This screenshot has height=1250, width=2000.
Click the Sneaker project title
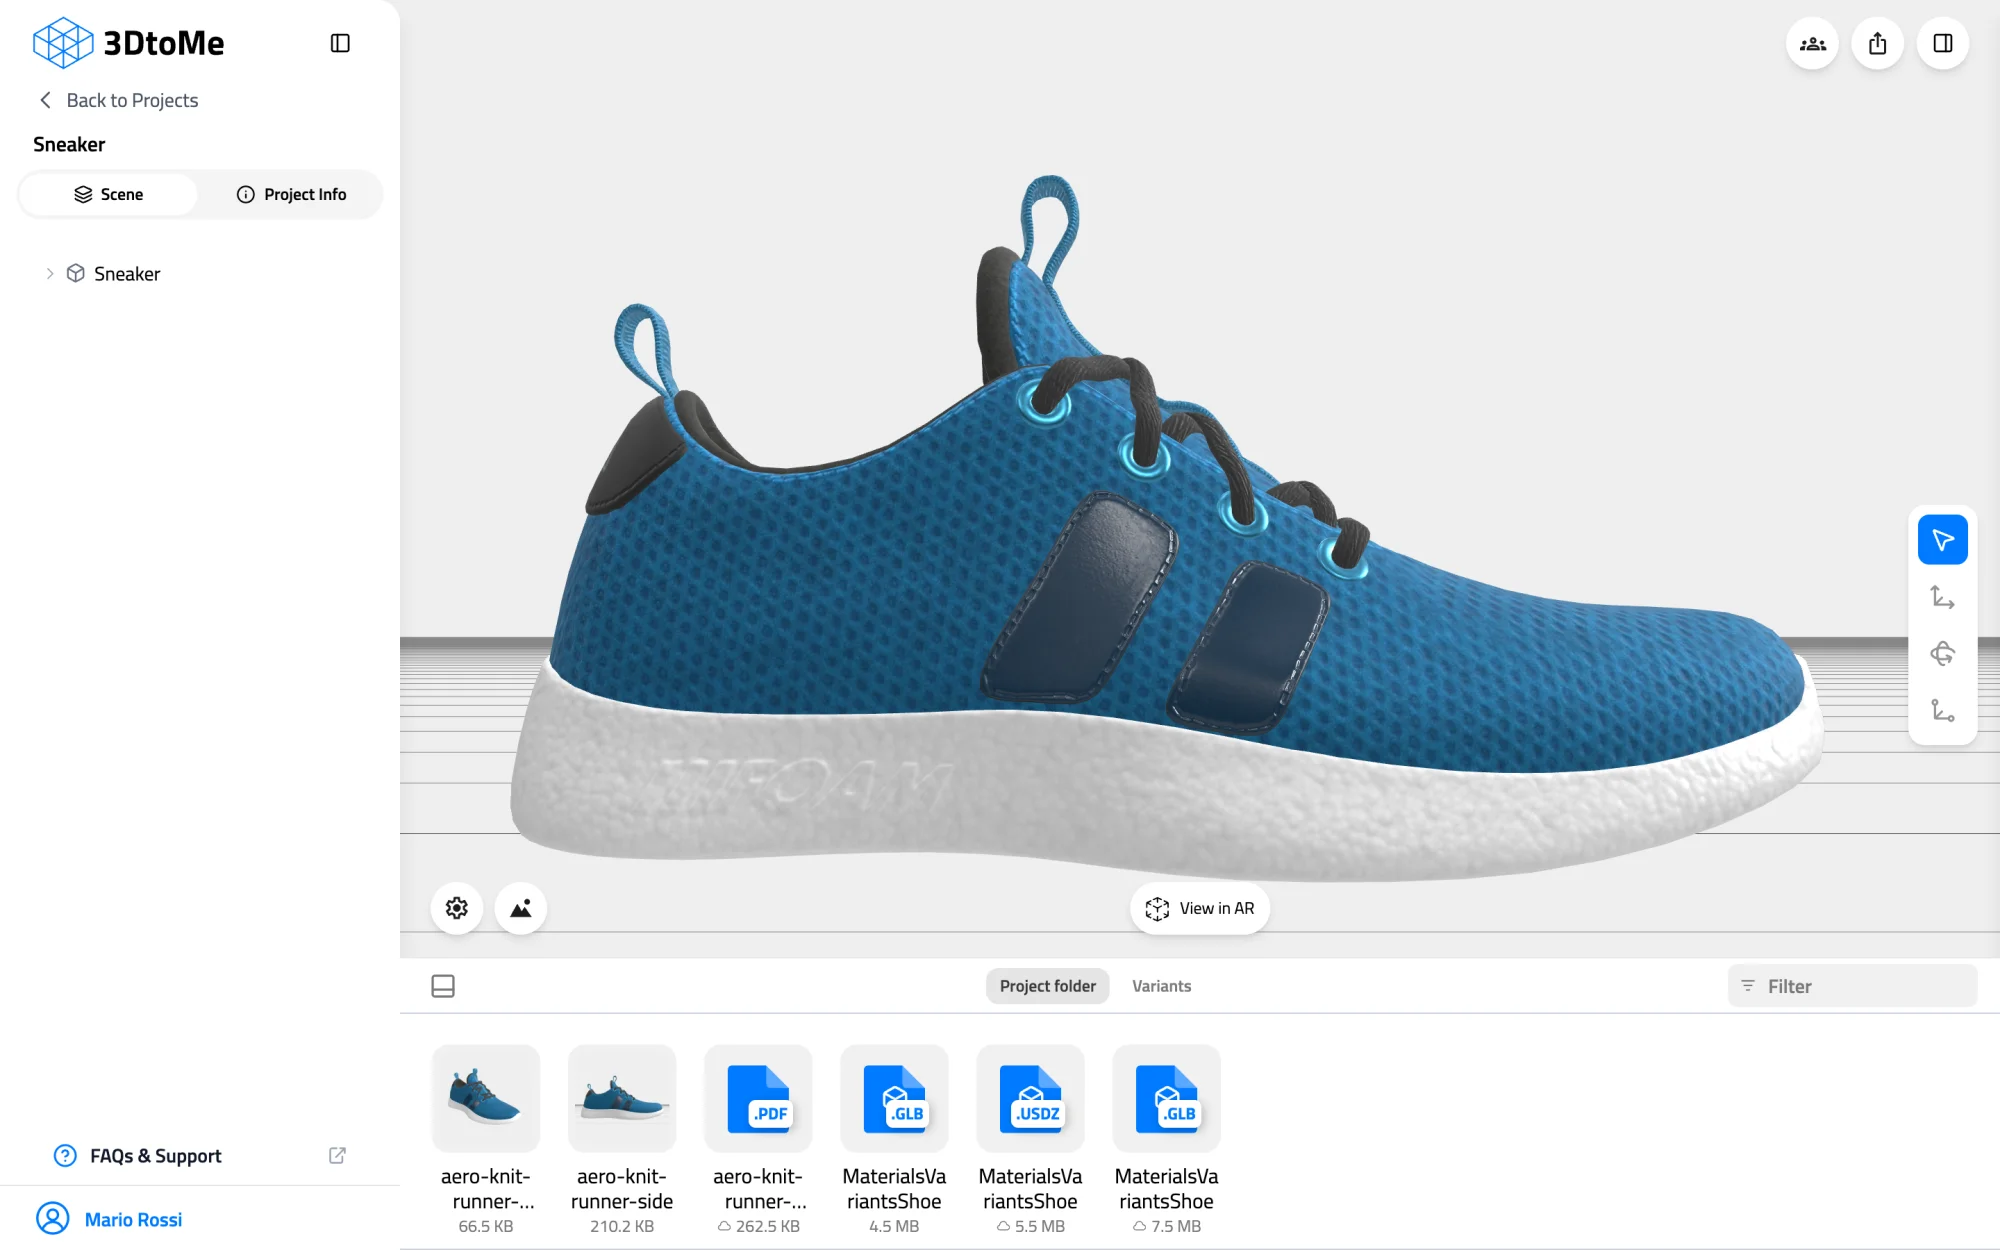point(69,144)
